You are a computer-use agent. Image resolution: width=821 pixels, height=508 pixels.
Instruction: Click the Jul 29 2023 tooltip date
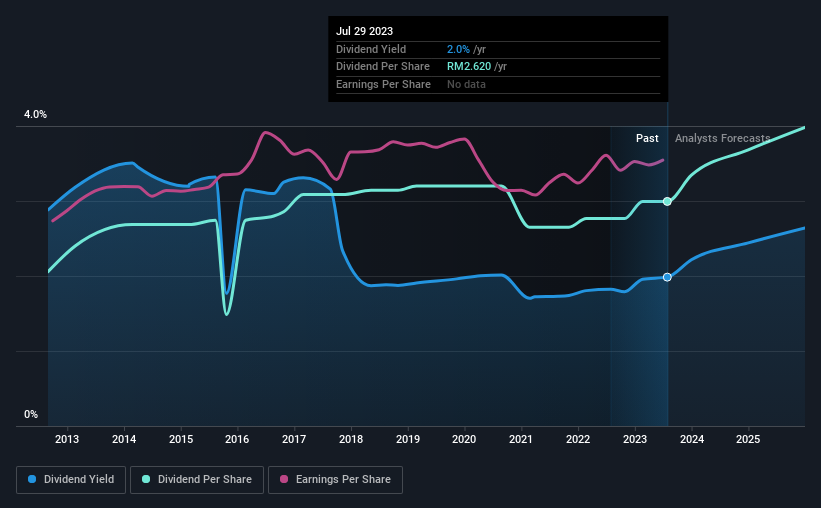coord(364,31)
